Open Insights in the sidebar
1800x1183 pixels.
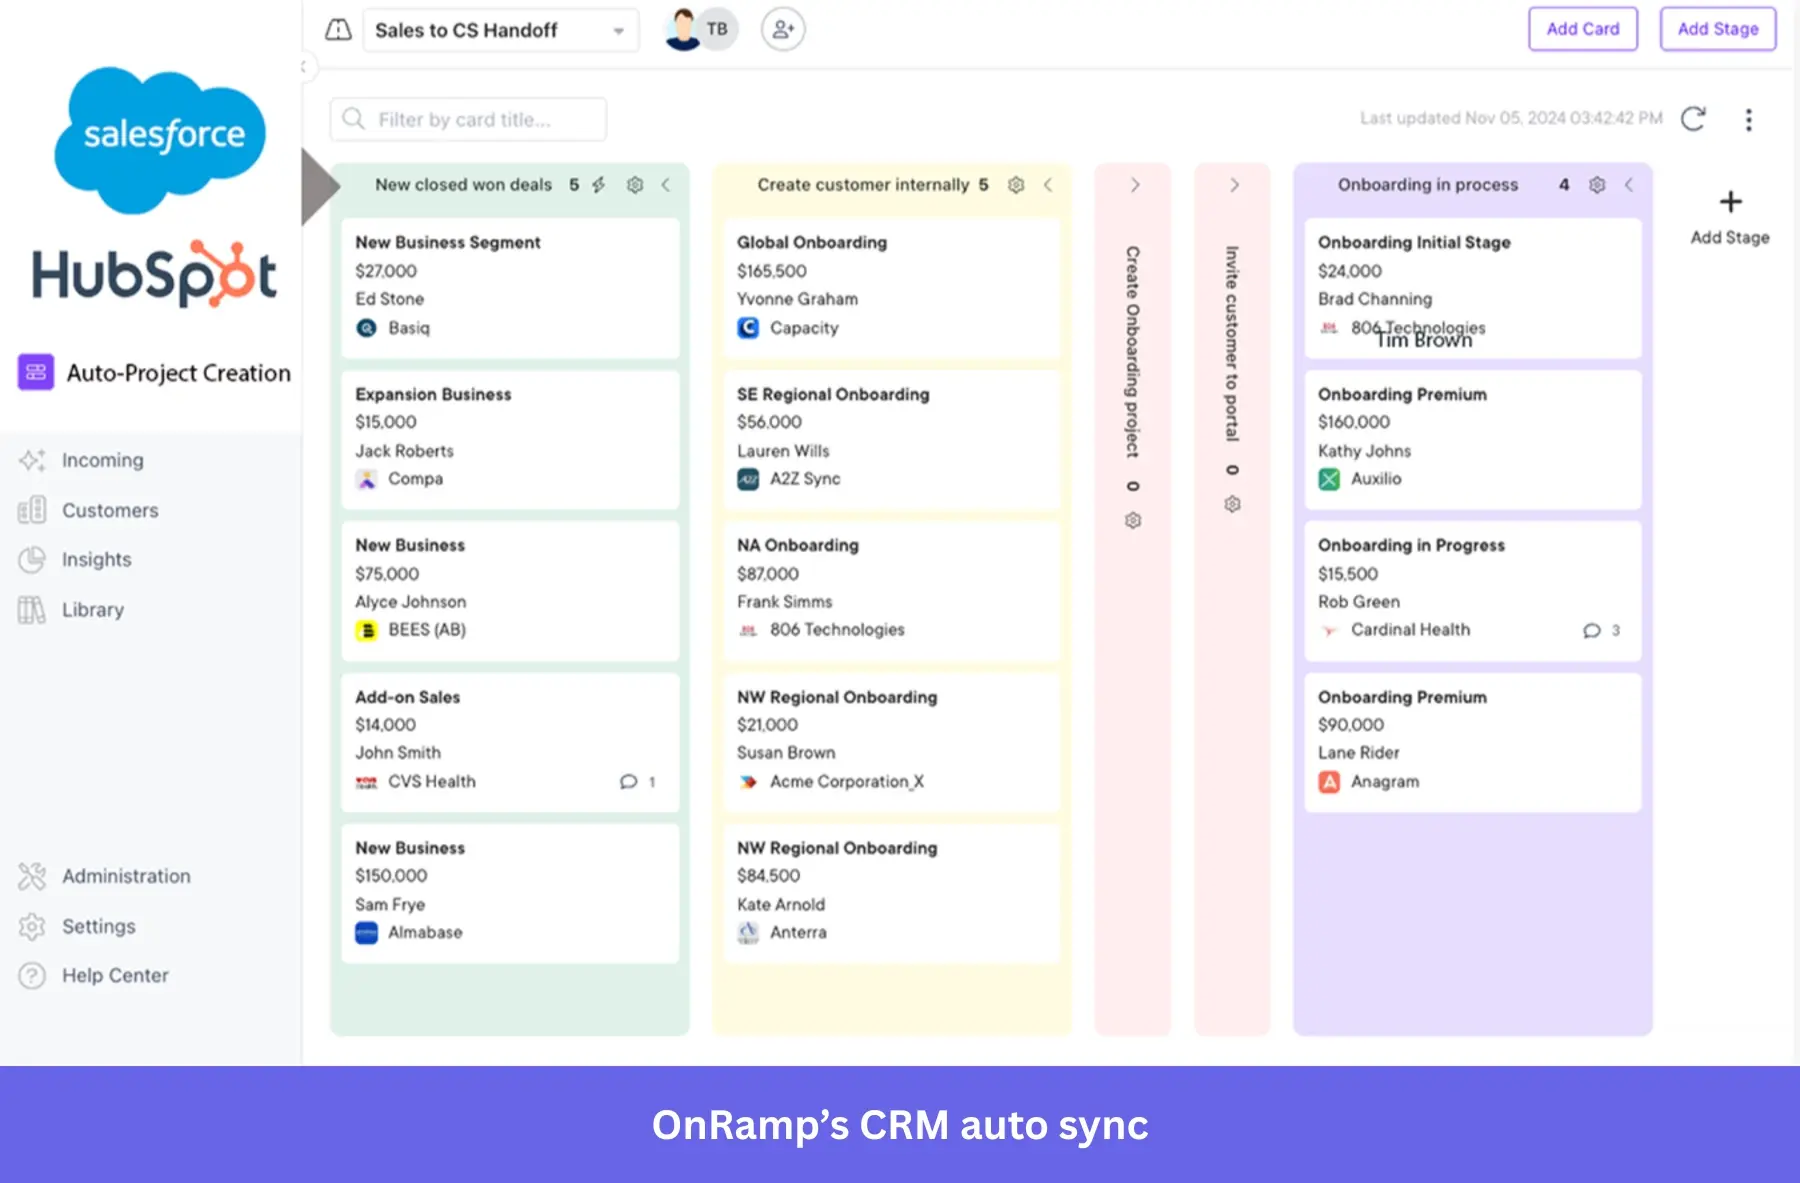[x=96, y=559]
